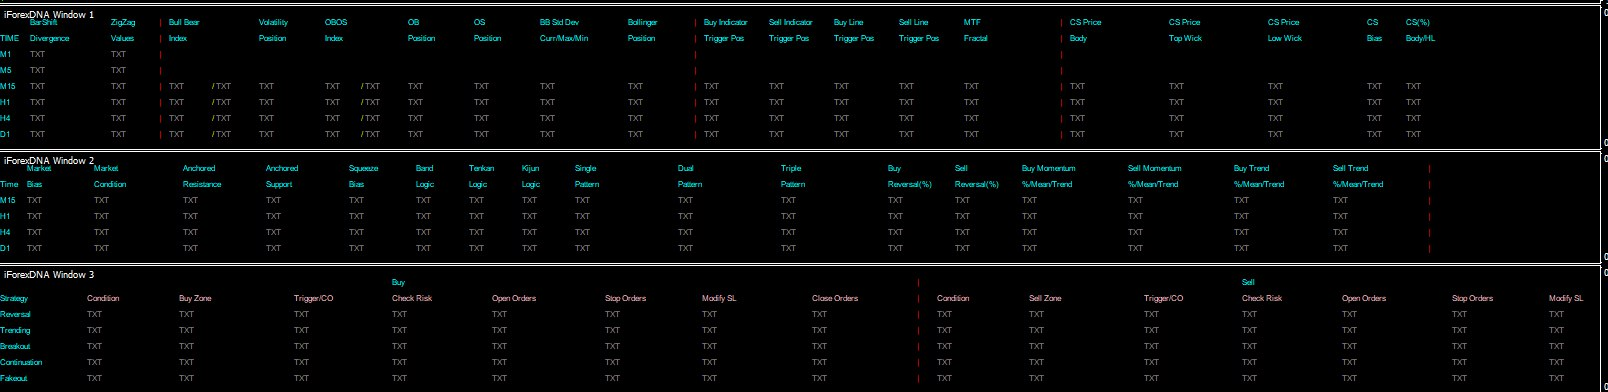Select the Volatility Position column header
The image size is (1608, 392).
[273, 30]
